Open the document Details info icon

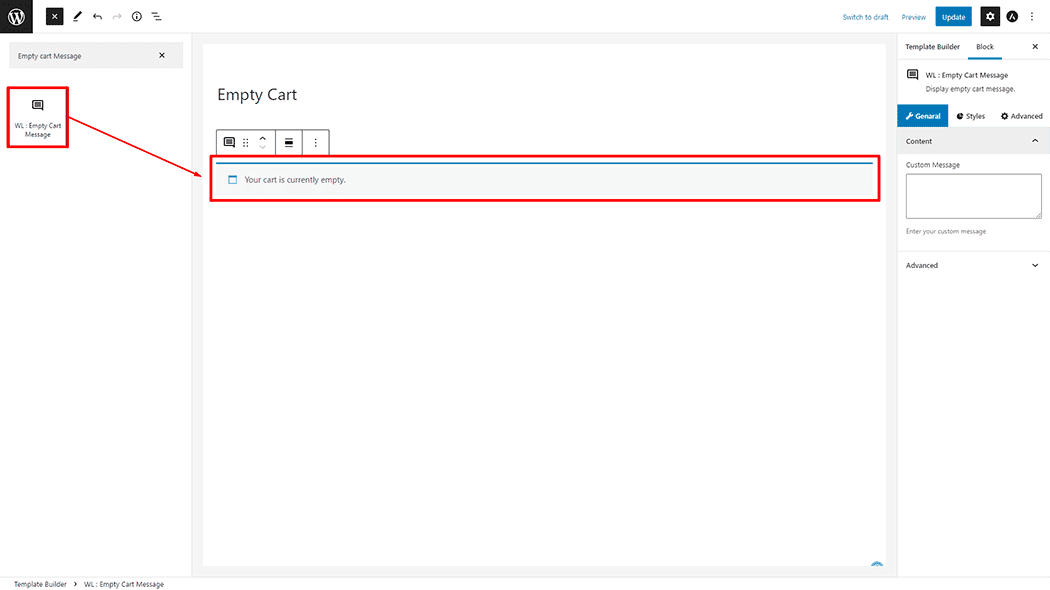(x=137, y=16)
